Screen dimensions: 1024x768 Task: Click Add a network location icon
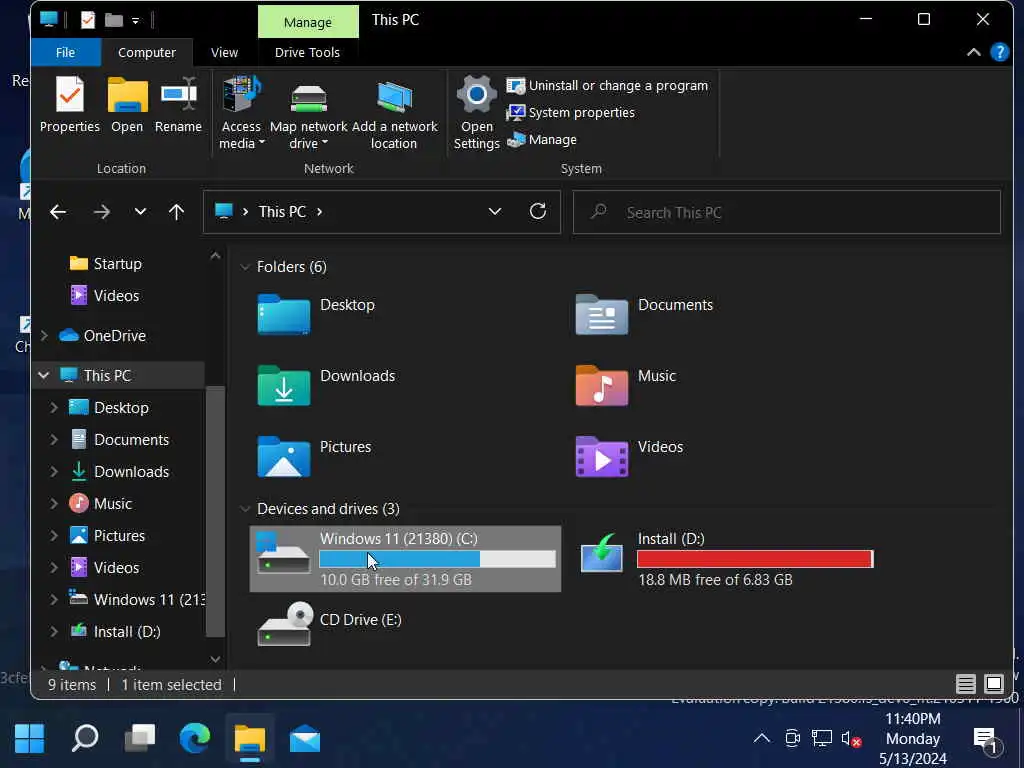394,96
